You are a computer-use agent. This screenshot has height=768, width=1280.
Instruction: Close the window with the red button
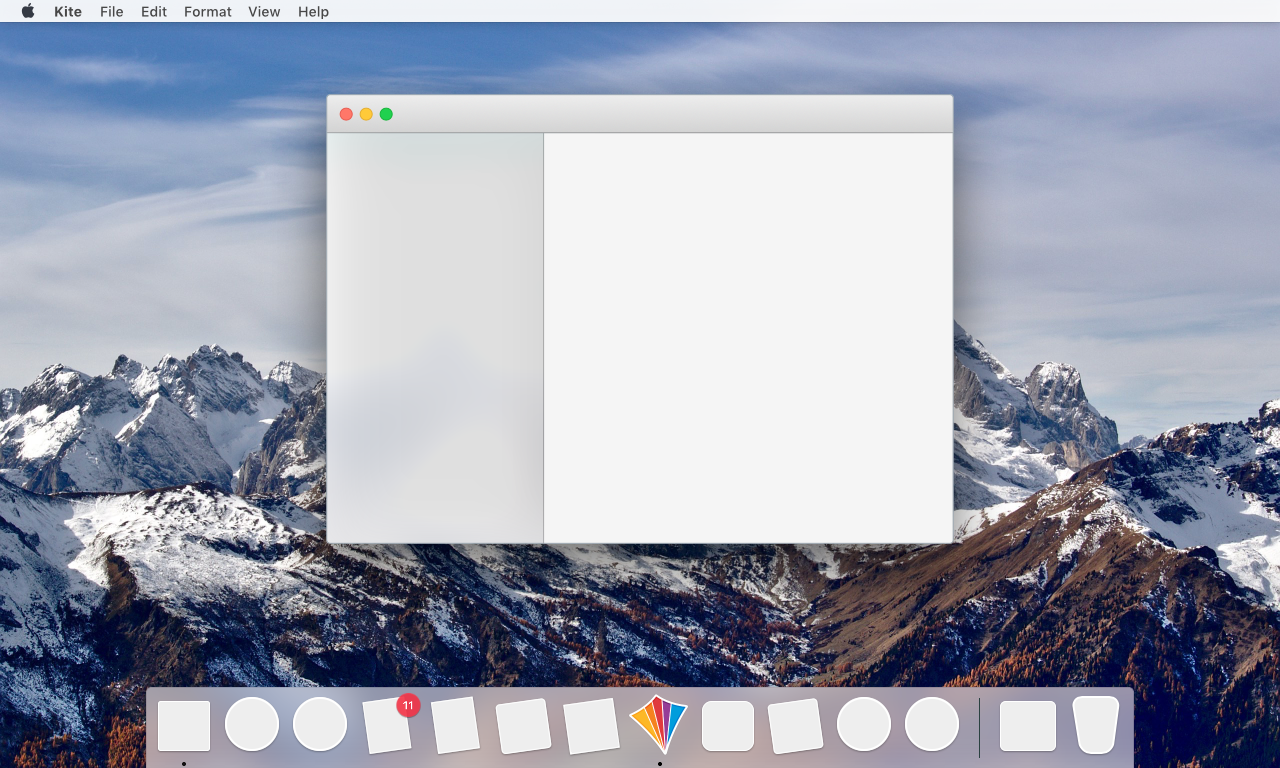(346, 114)
